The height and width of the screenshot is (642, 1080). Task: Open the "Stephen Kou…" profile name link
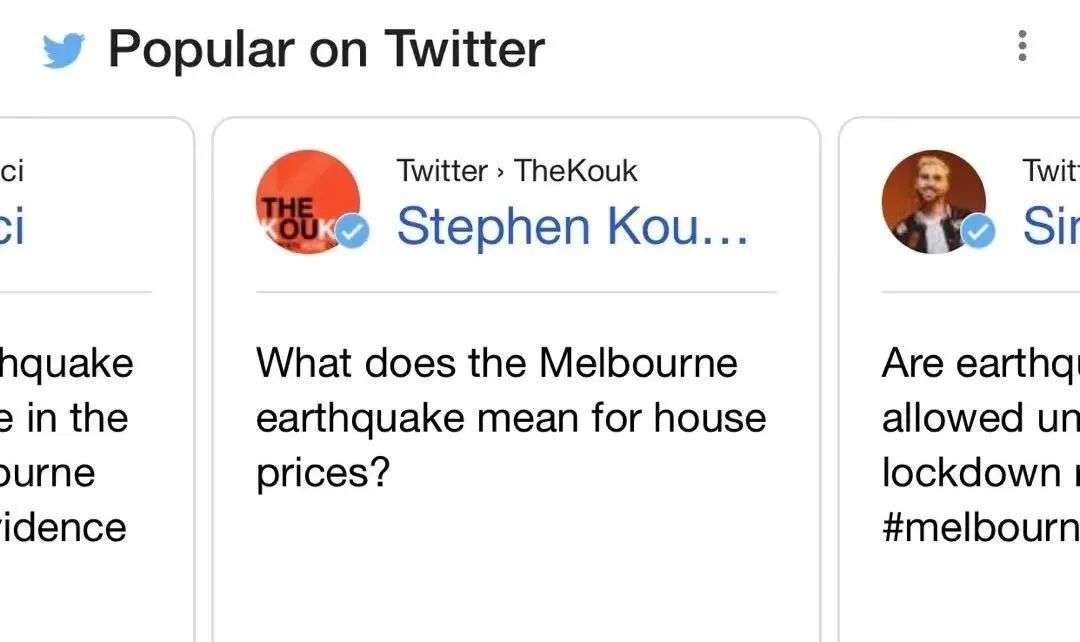571,226
